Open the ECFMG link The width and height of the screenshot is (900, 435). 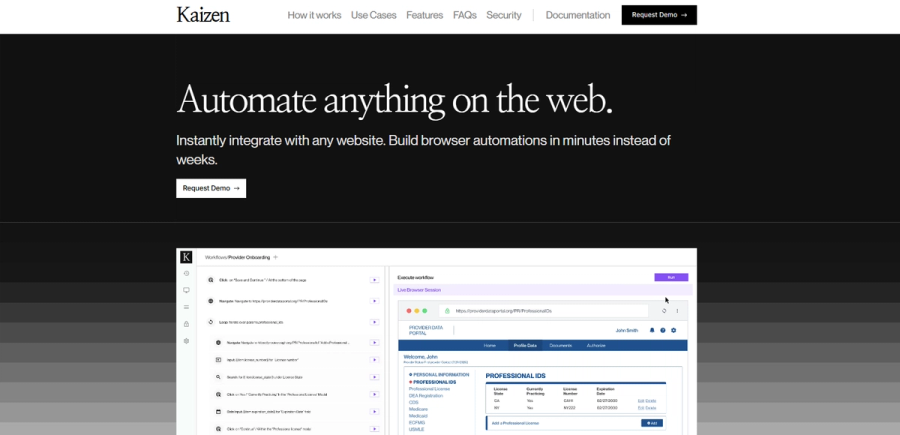[x=417, y=422]
